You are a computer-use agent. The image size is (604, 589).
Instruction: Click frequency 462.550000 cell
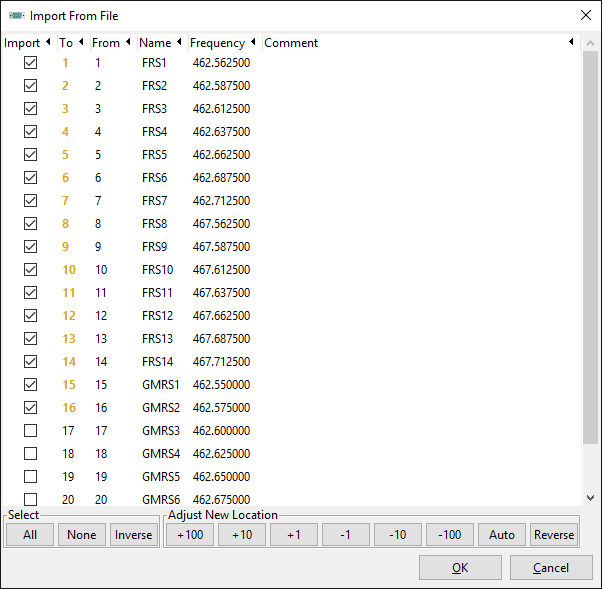(221, 385)
